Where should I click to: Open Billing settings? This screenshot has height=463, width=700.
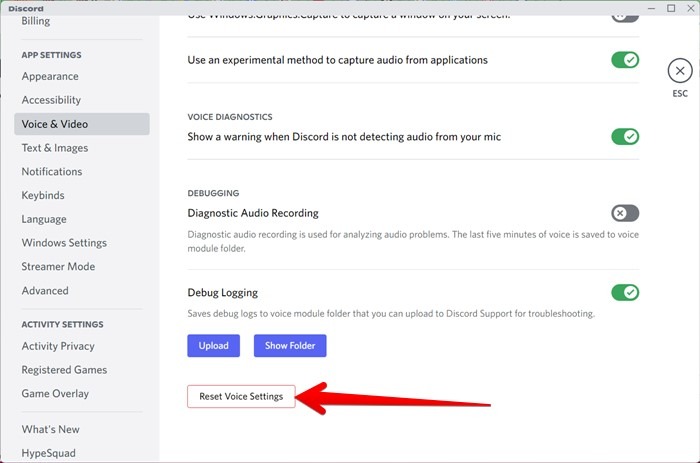(x=36, y=21)
